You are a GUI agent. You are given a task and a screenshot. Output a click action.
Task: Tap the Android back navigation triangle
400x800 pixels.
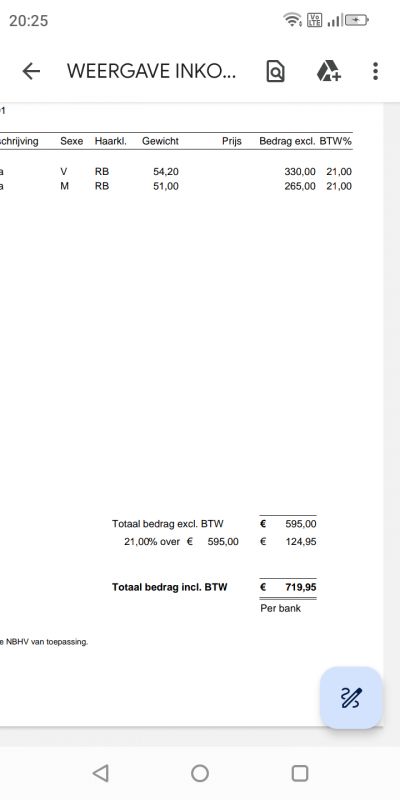click(x=101, y=773)
